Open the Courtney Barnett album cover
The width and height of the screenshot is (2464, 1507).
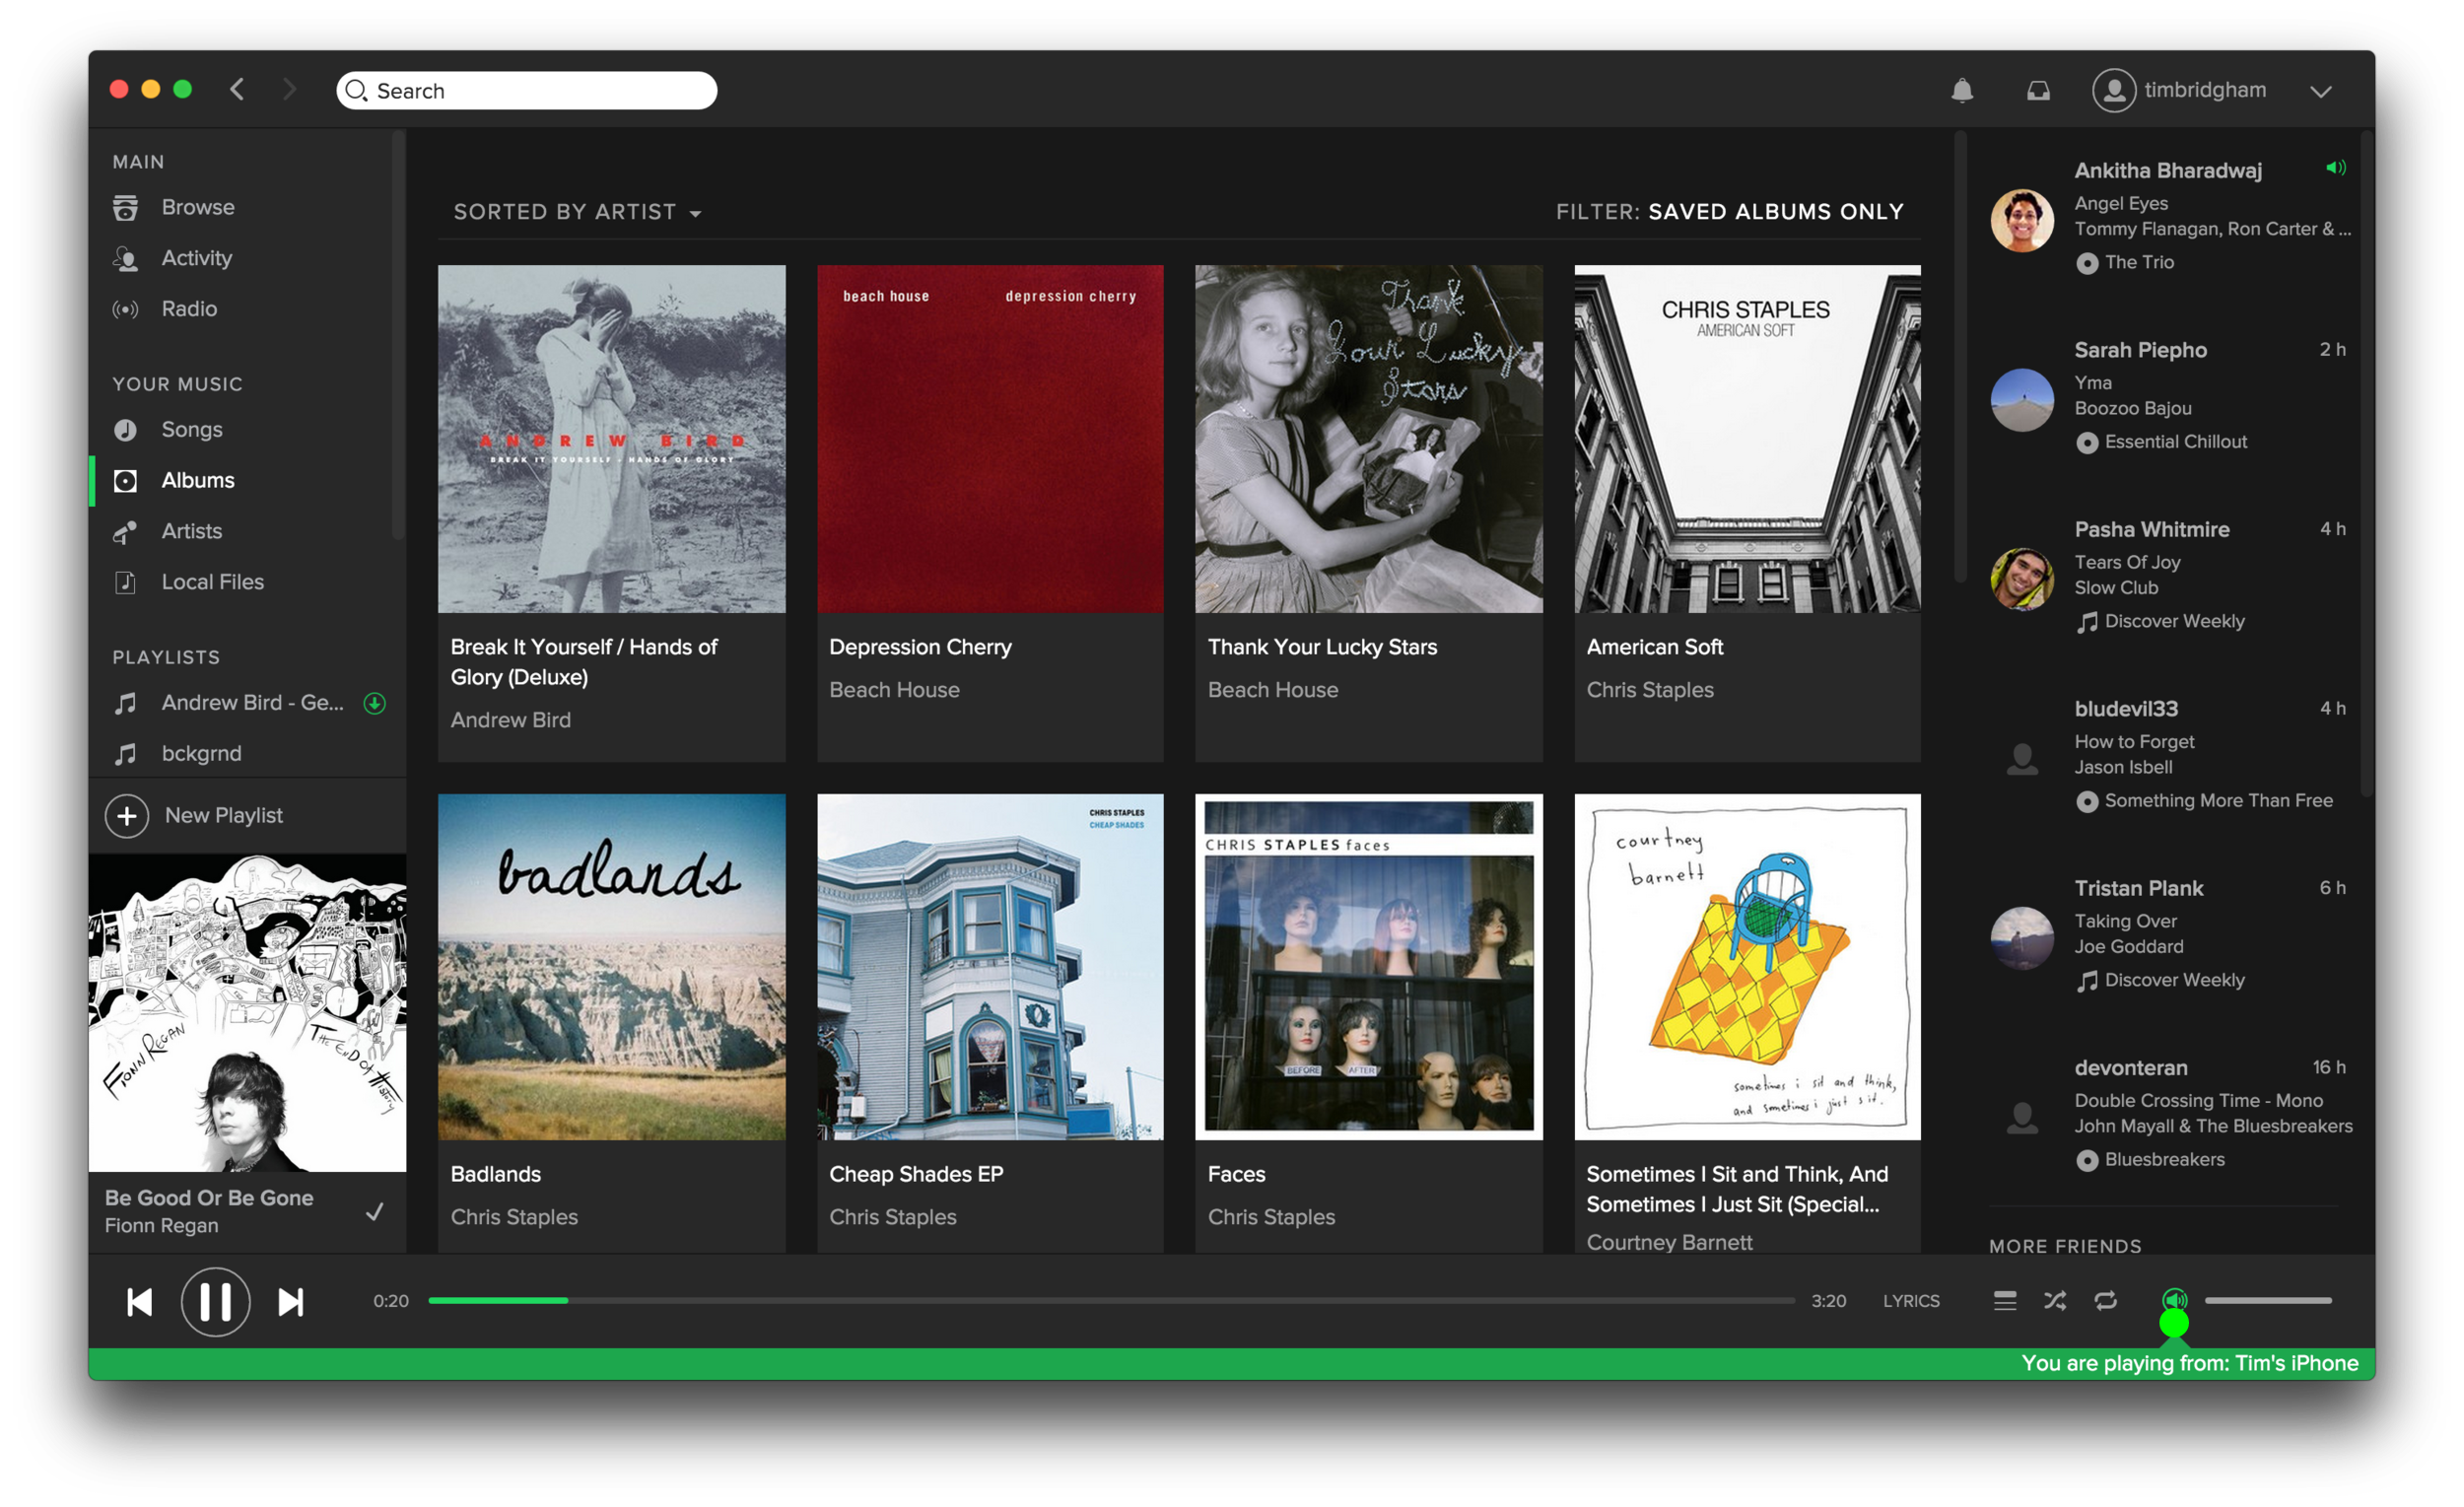pyautogui.click(x=1747, y=967)
